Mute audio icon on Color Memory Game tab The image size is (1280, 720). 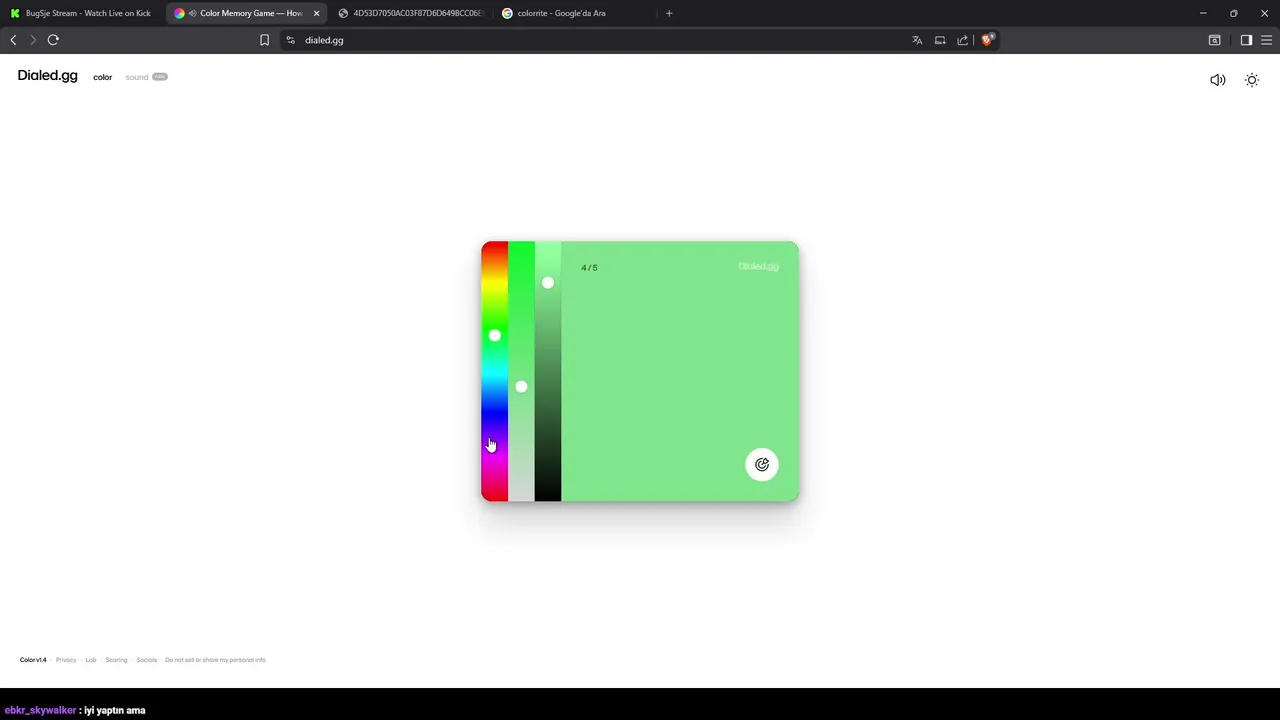click(192, 13)
